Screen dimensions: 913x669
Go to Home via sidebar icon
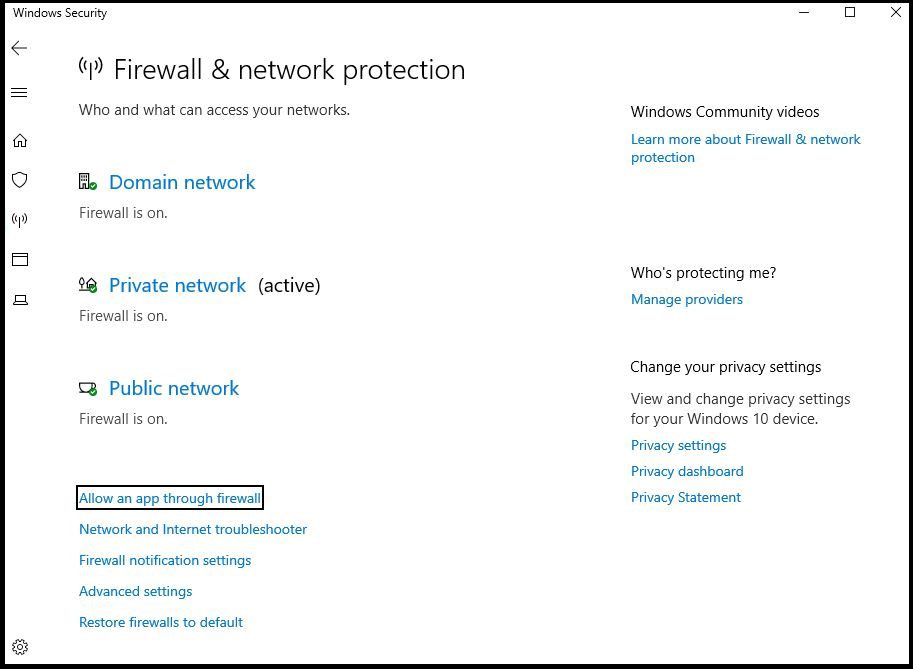coord(20,140)
